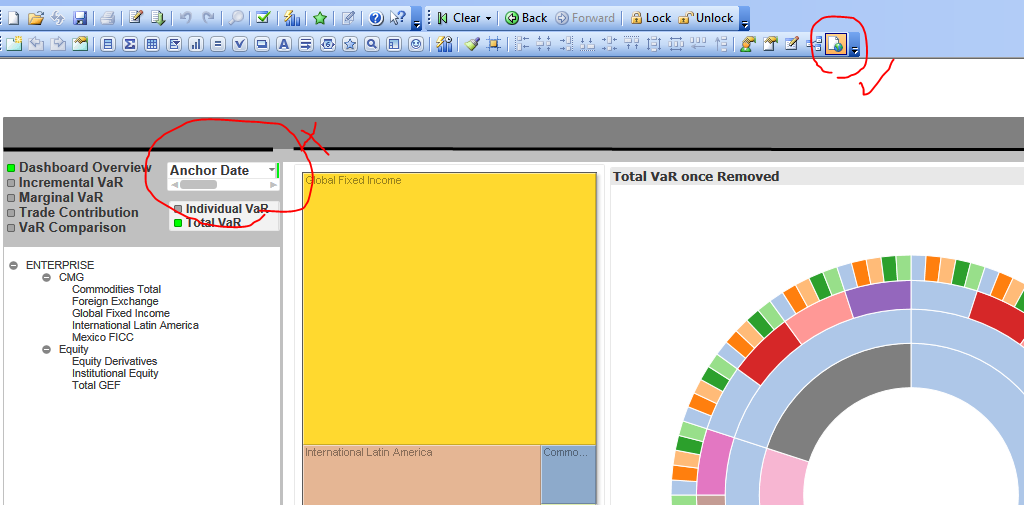Create a Table Box object
The image size is (1024, 505).
pyautogui.click(x=152, y=44)
